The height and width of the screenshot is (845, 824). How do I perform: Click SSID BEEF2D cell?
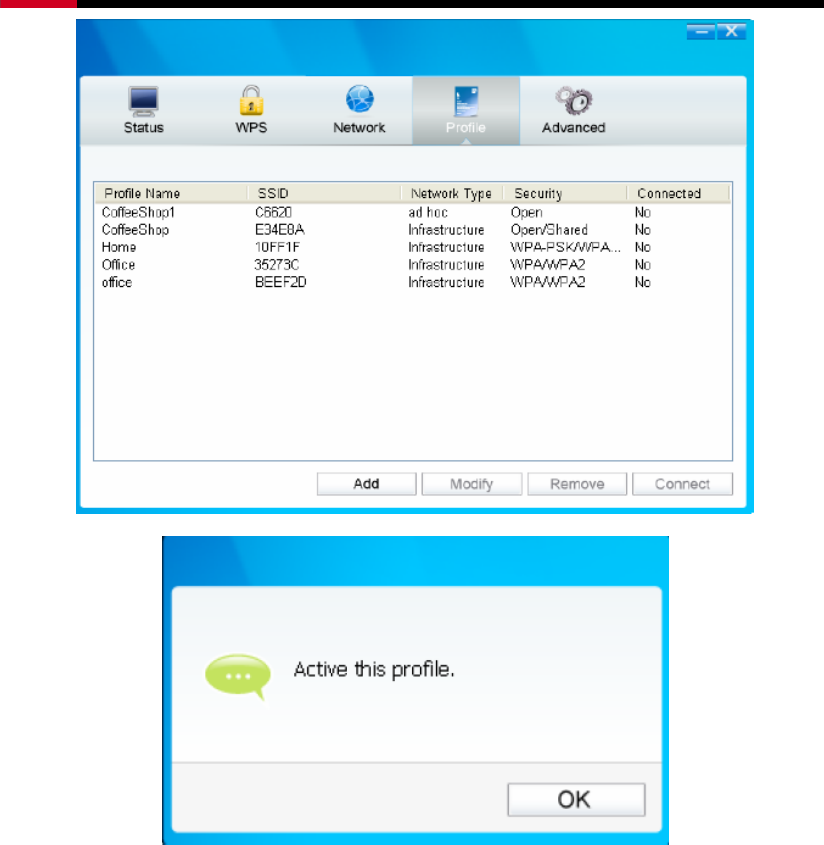tap(280, 282)
